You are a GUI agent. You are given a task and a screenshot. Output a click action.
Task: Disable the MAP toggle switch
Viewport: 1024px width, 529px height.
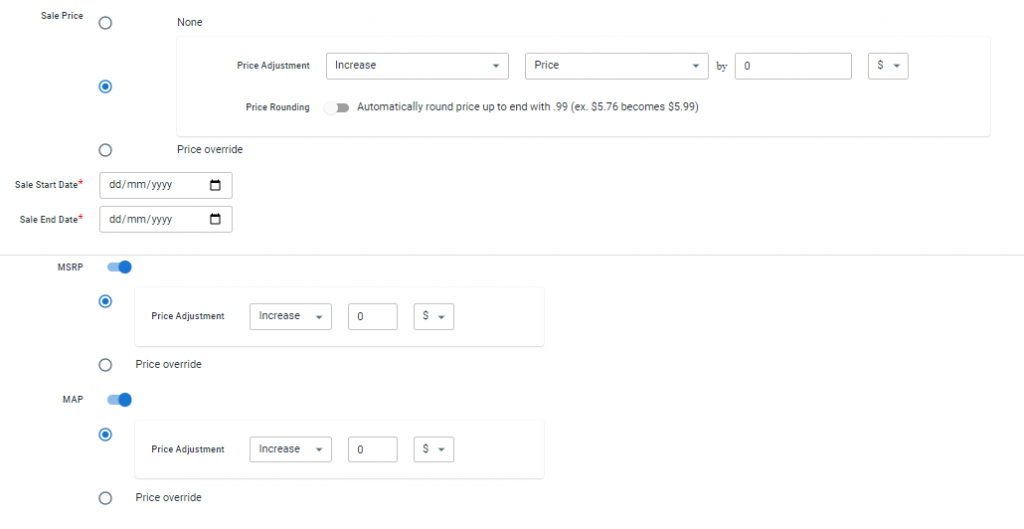[x=120, y=400]
